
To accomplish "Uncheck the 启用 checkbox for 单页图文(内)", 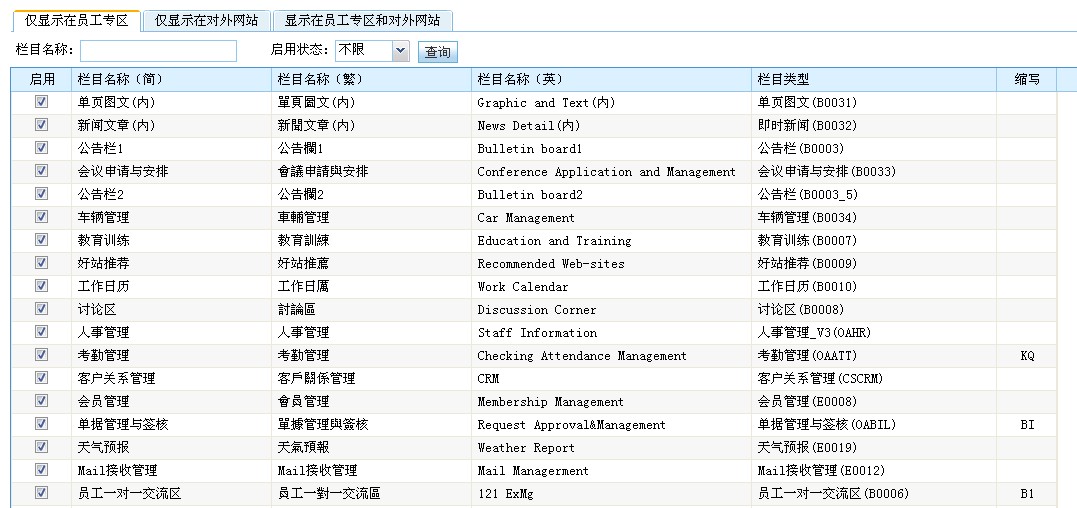I will 41,102.
